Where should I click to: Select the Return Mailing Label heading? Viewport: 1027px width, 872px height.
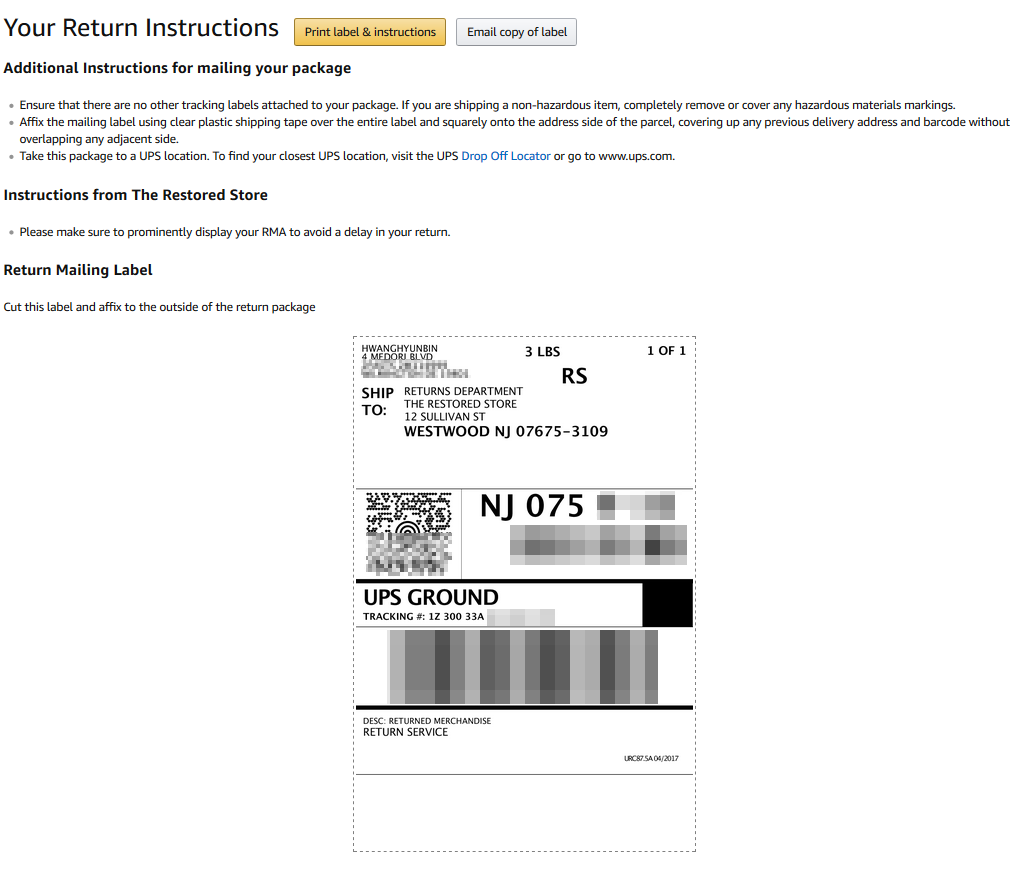(x=78, y=270)
